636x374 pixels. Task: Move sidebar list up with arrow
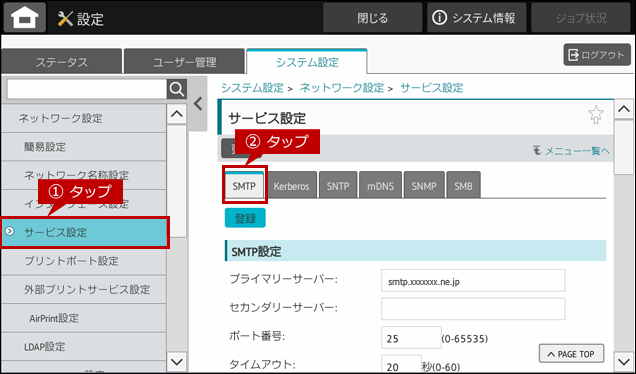[177, 114]
